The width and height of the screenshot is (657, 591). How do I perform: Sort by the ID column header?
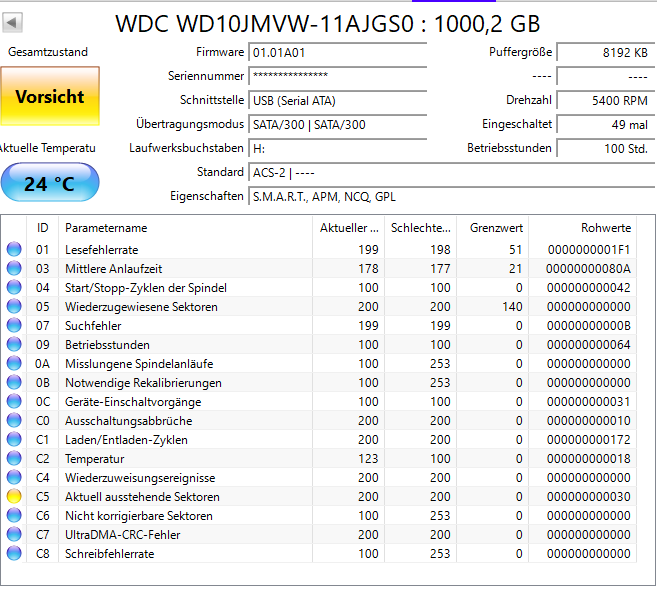[43, 228]
